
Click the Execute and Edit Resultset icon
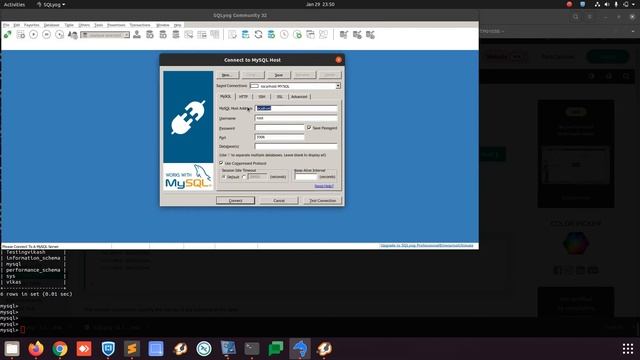click(x=60, y=35)
